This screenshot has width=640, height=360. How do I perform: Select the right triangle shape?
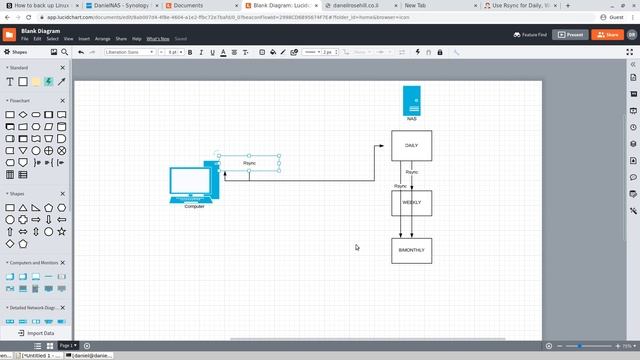click(36, 208)
